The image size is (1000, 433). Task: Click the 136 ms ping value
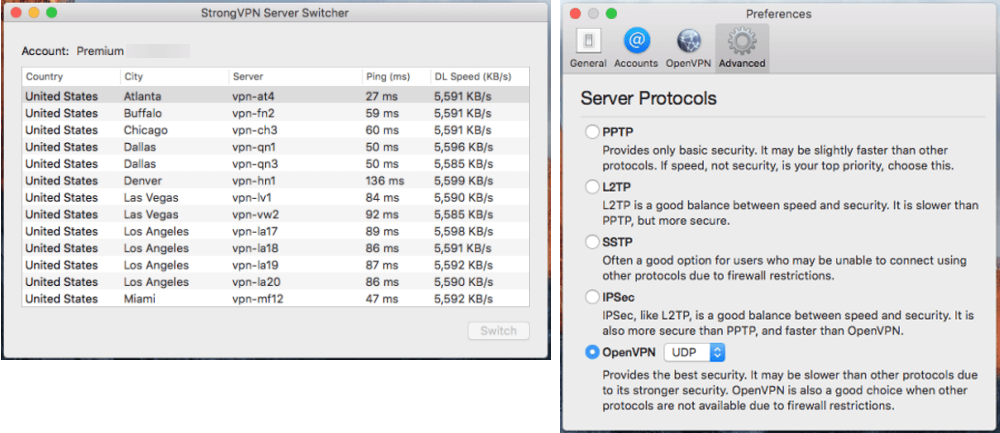tap(385, 180)
